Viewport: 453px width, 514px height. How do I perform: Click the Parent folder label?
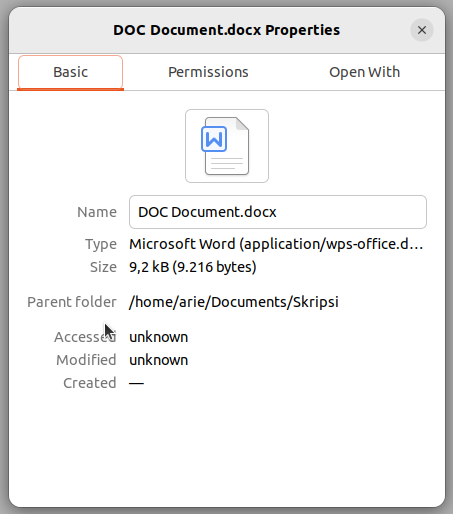(x=72, y=302)
